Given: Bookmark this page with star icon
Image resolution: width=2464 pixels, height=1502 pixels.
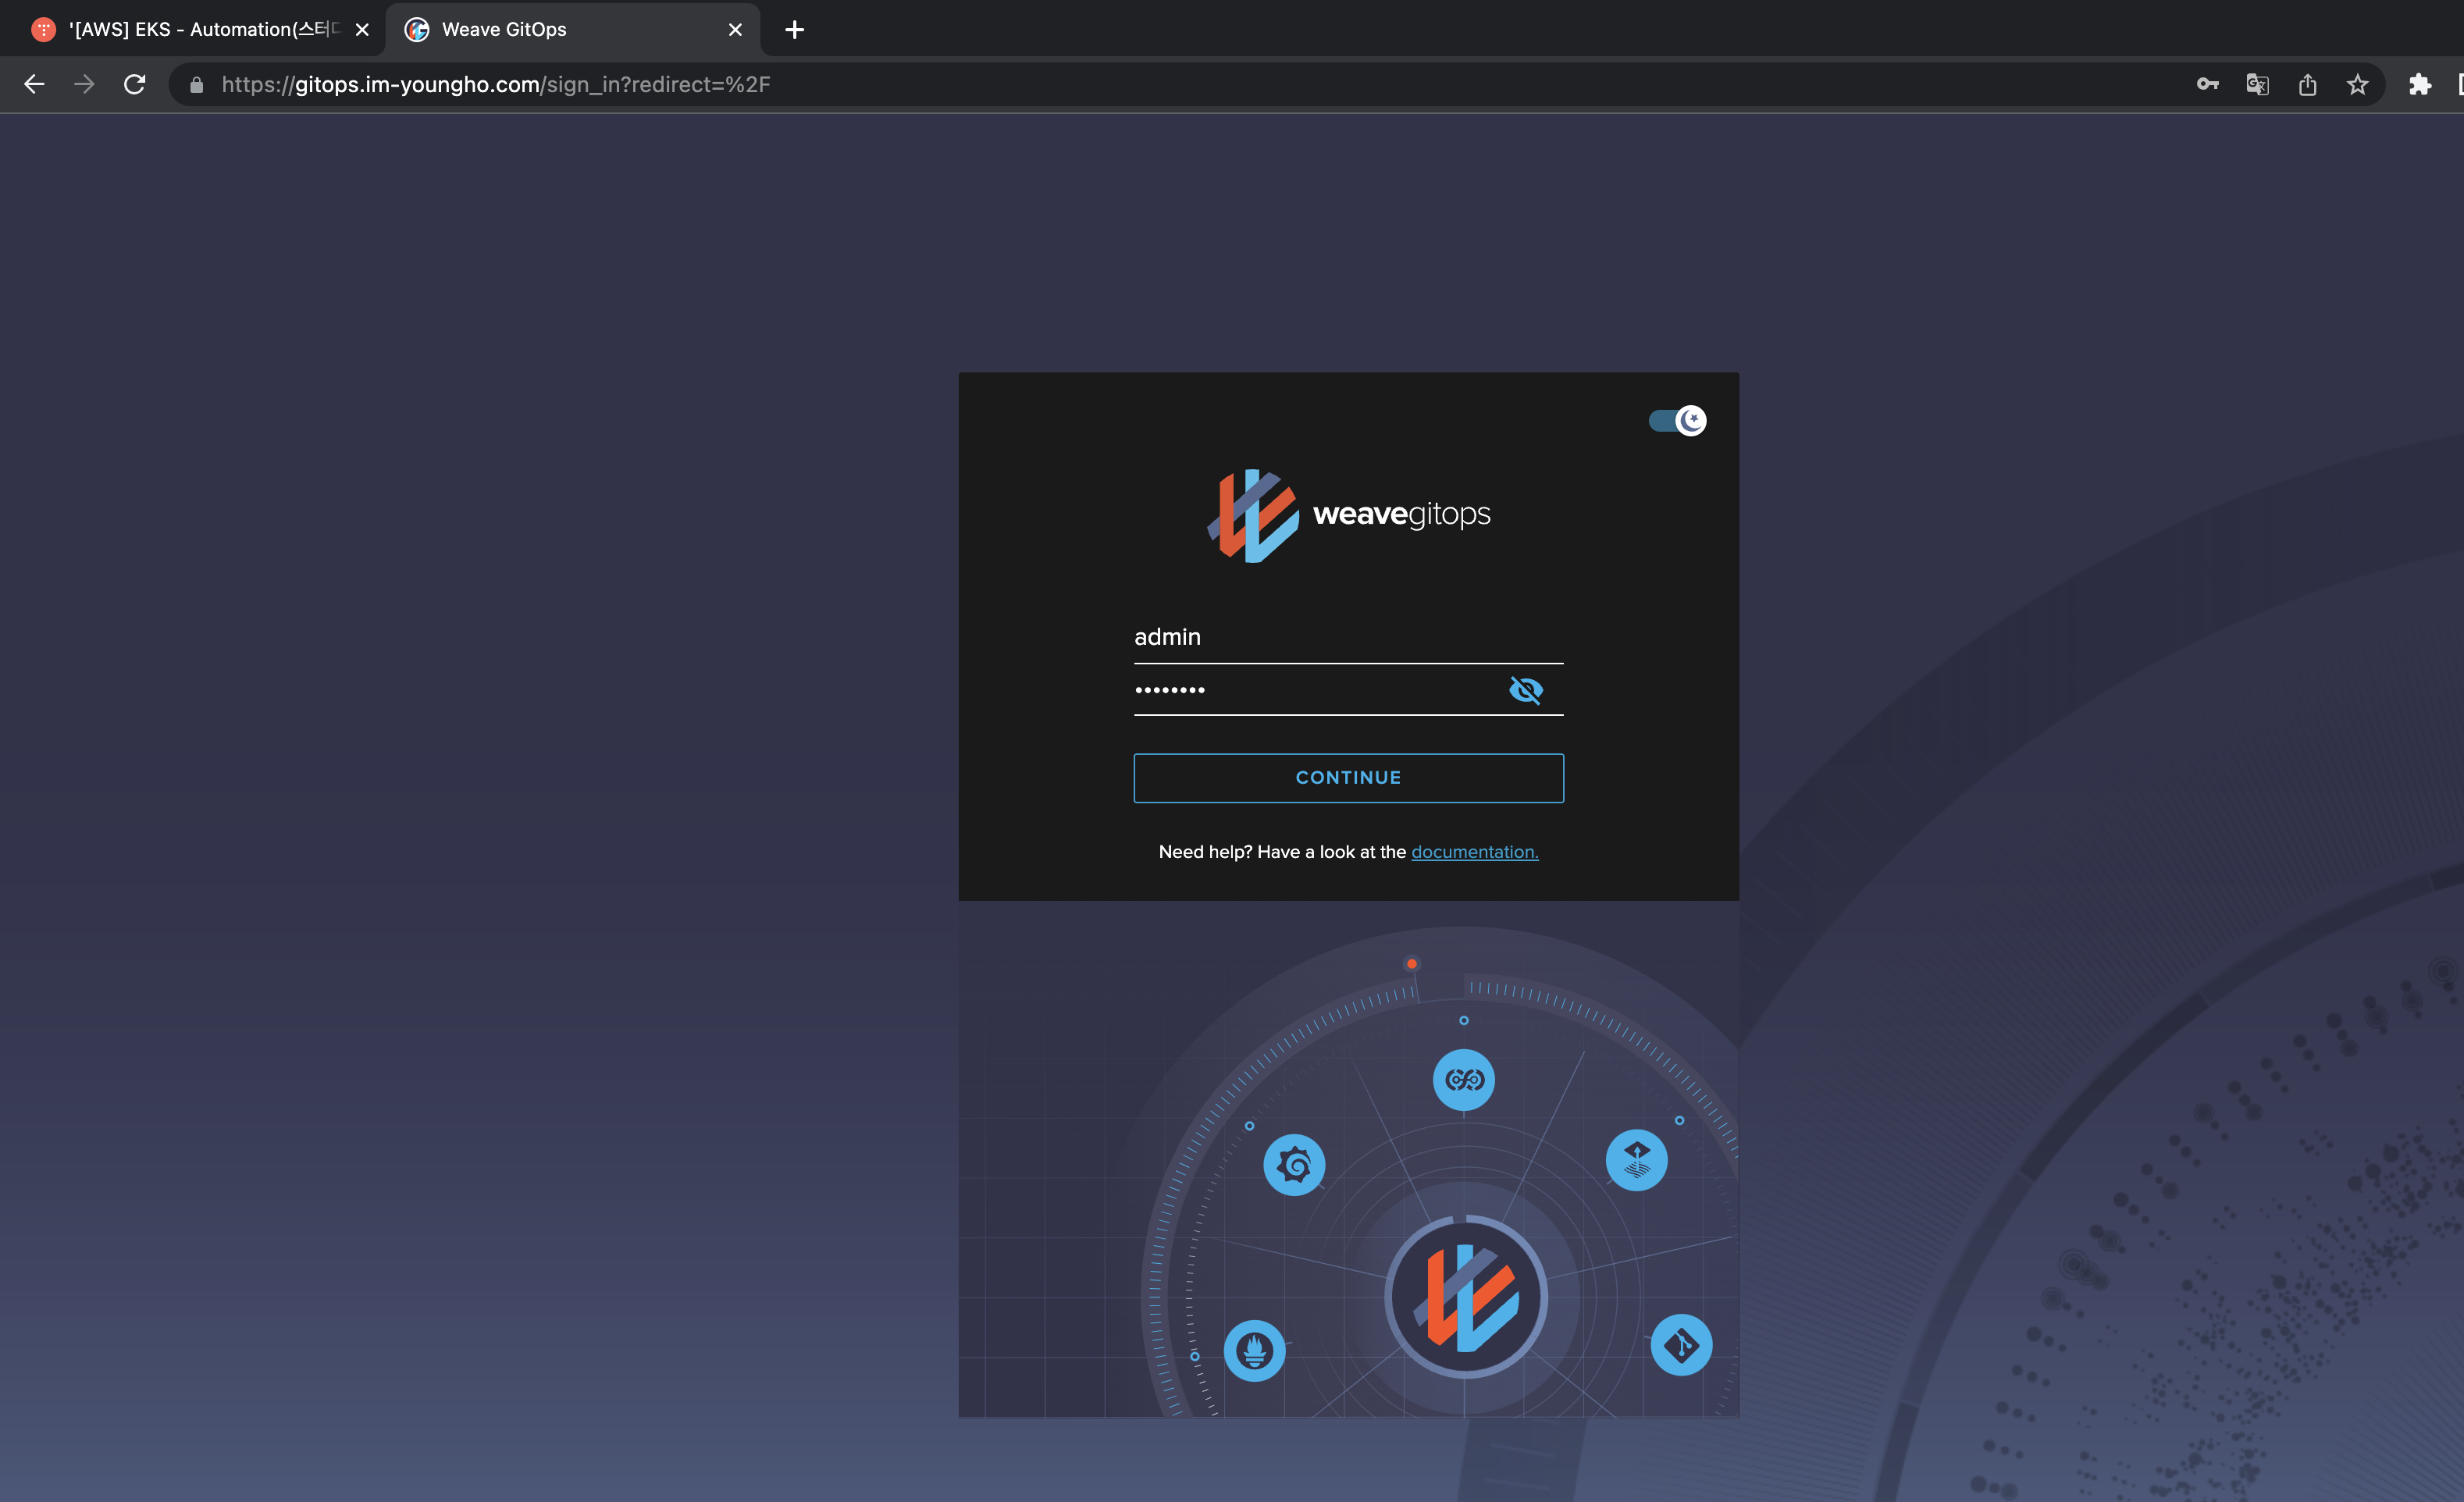Looking at the screenshot, I should tap(2357, 85).
